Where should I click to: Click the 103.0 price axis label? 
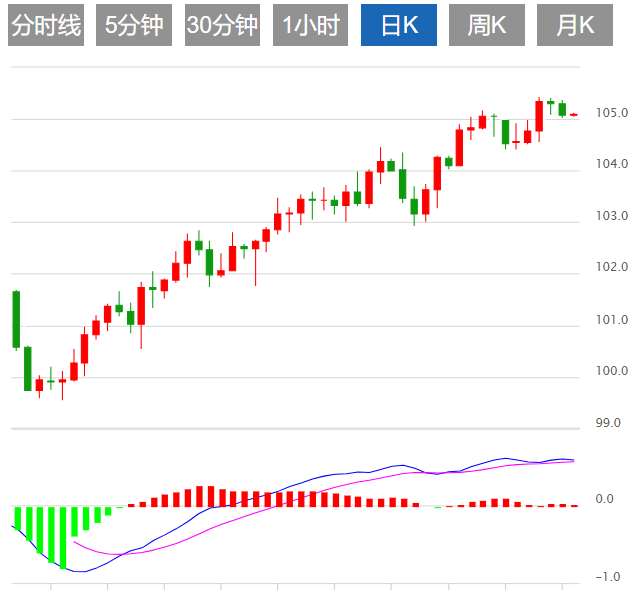[611, 216]
